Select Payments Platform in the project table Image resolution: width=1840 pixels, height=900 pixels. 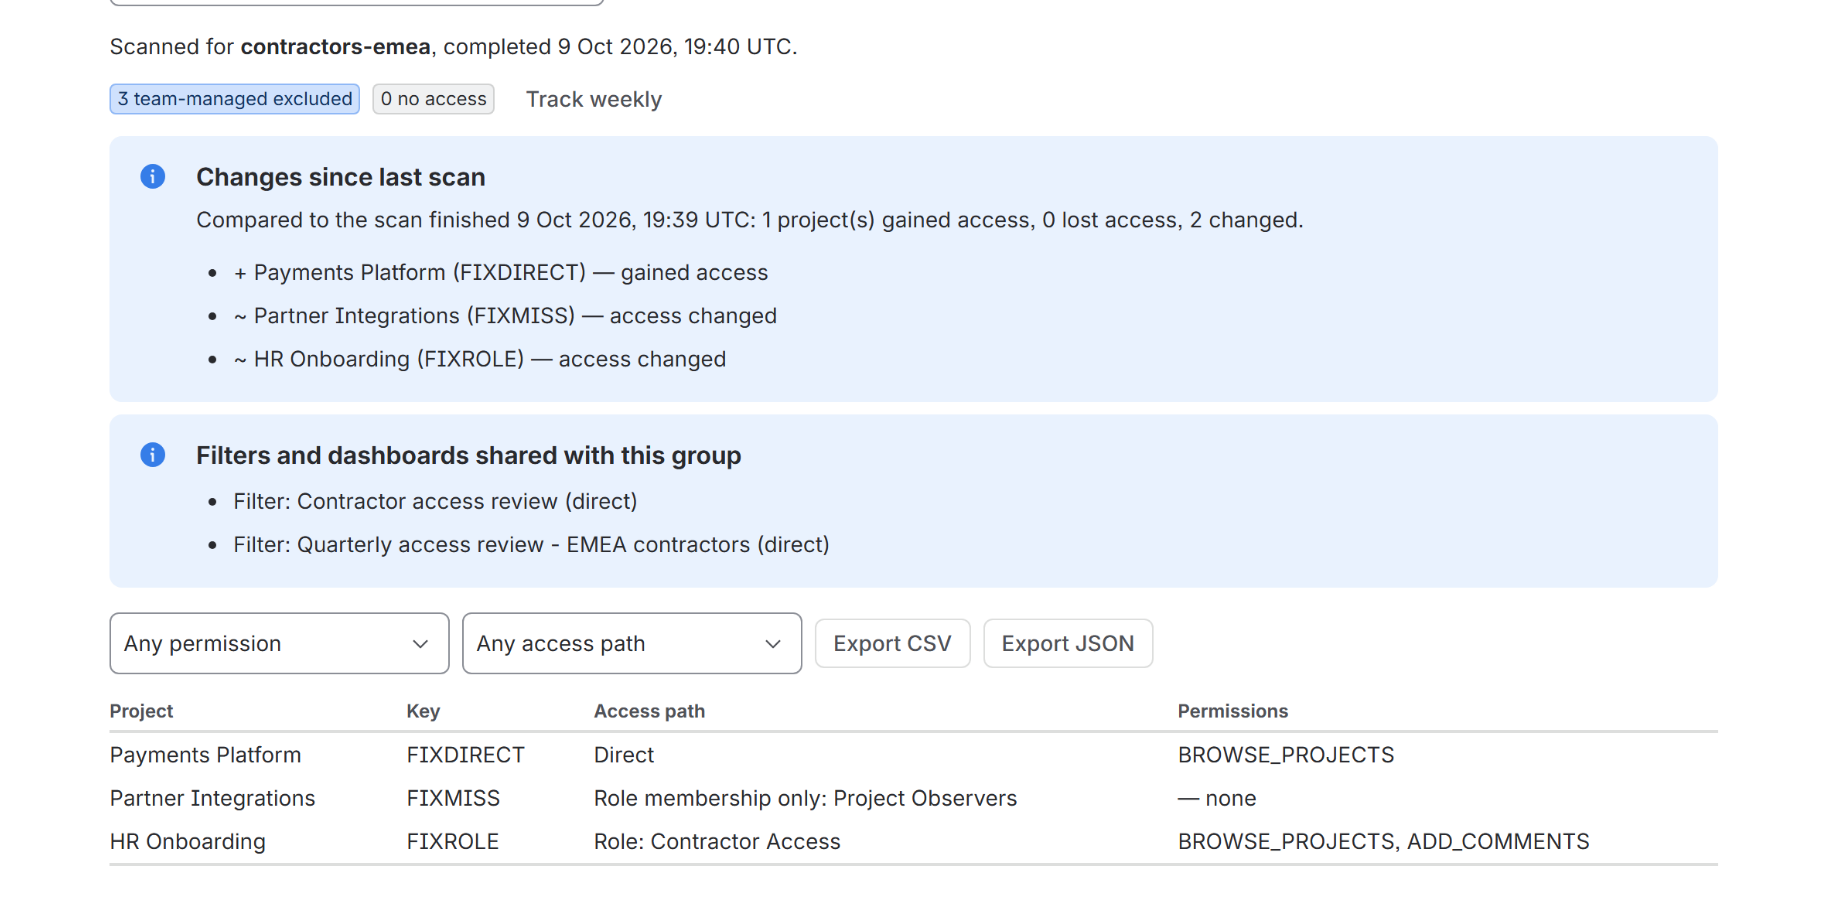[x=205, y=755]
